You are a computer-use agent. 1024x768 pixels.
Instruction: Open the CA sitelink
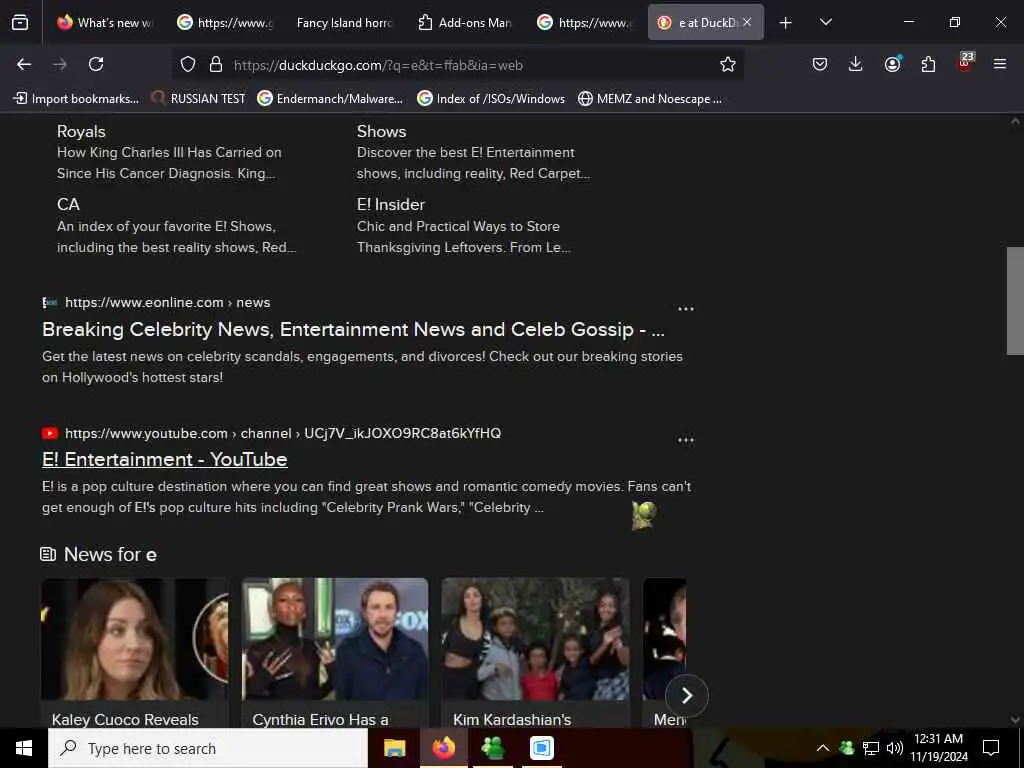coord(68,204)
